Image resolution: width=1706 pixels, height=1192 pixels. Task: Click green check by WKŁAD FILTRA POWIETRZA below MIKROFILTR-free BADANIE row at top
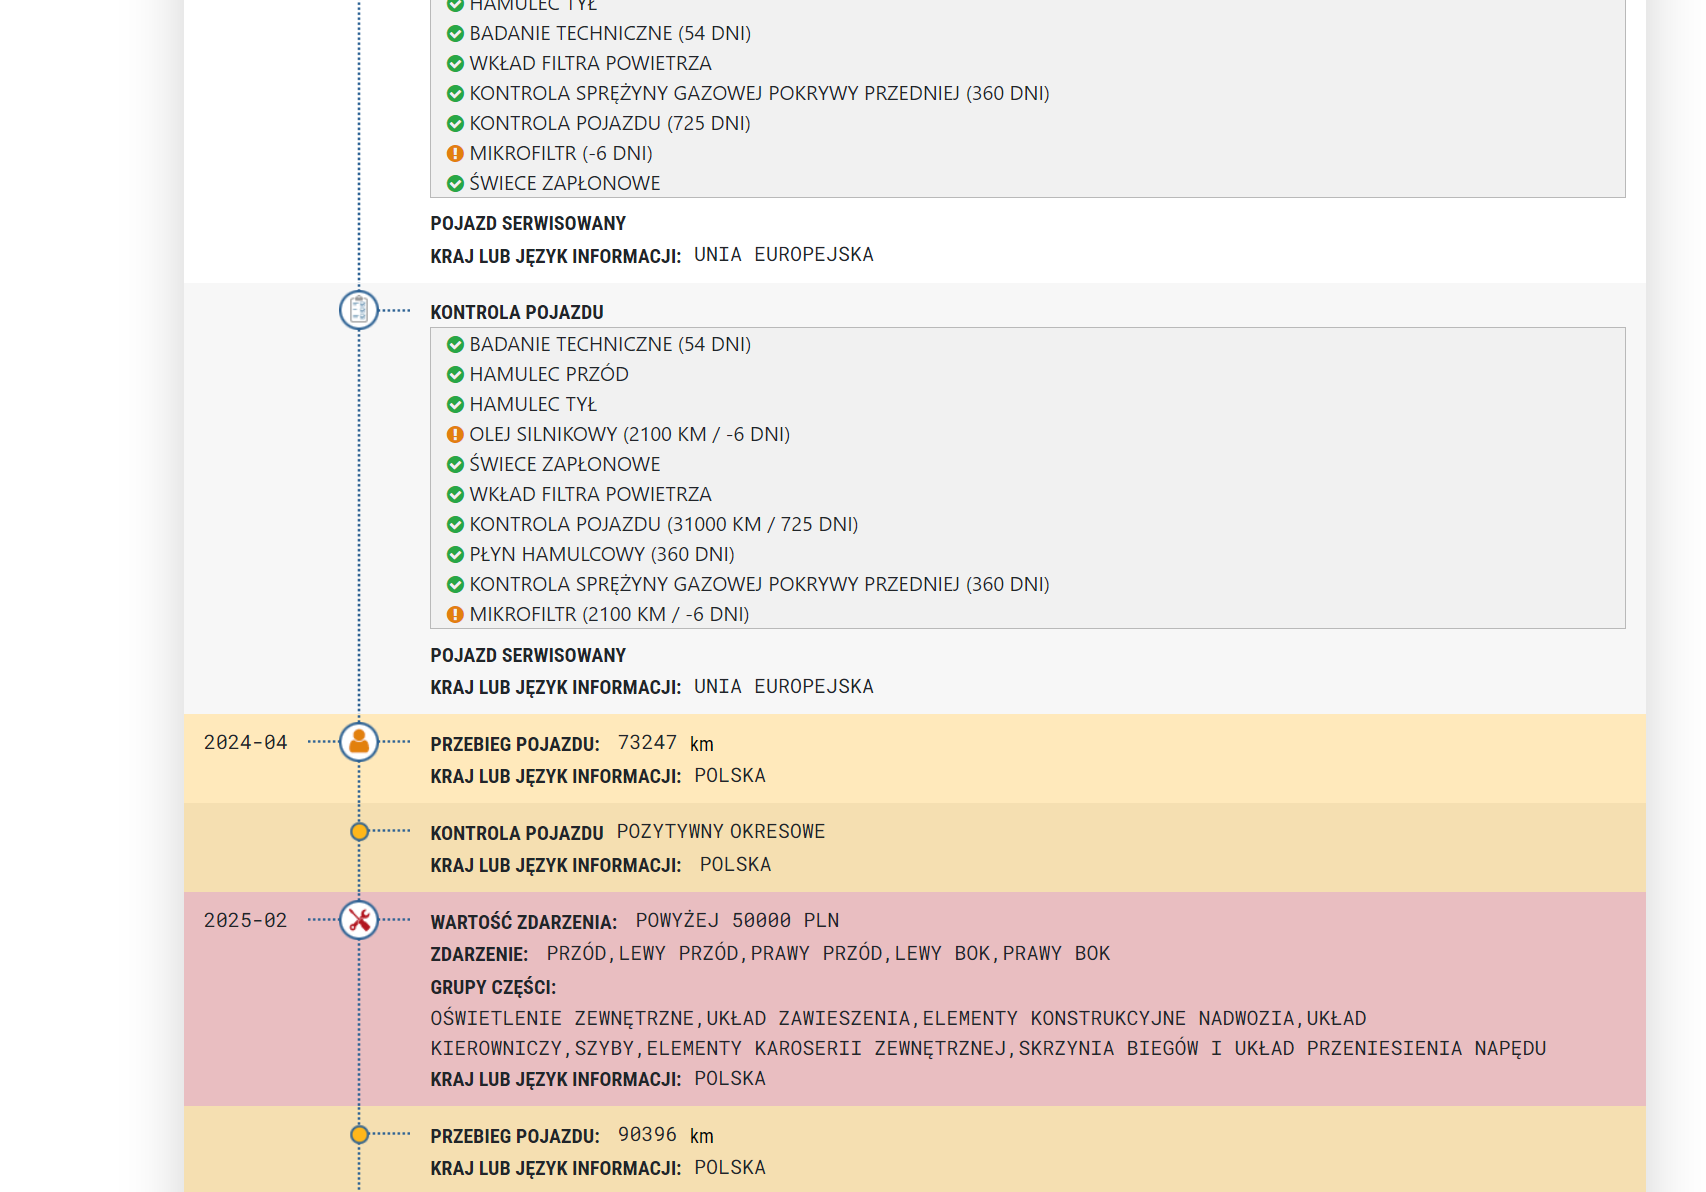click(455, 64)
